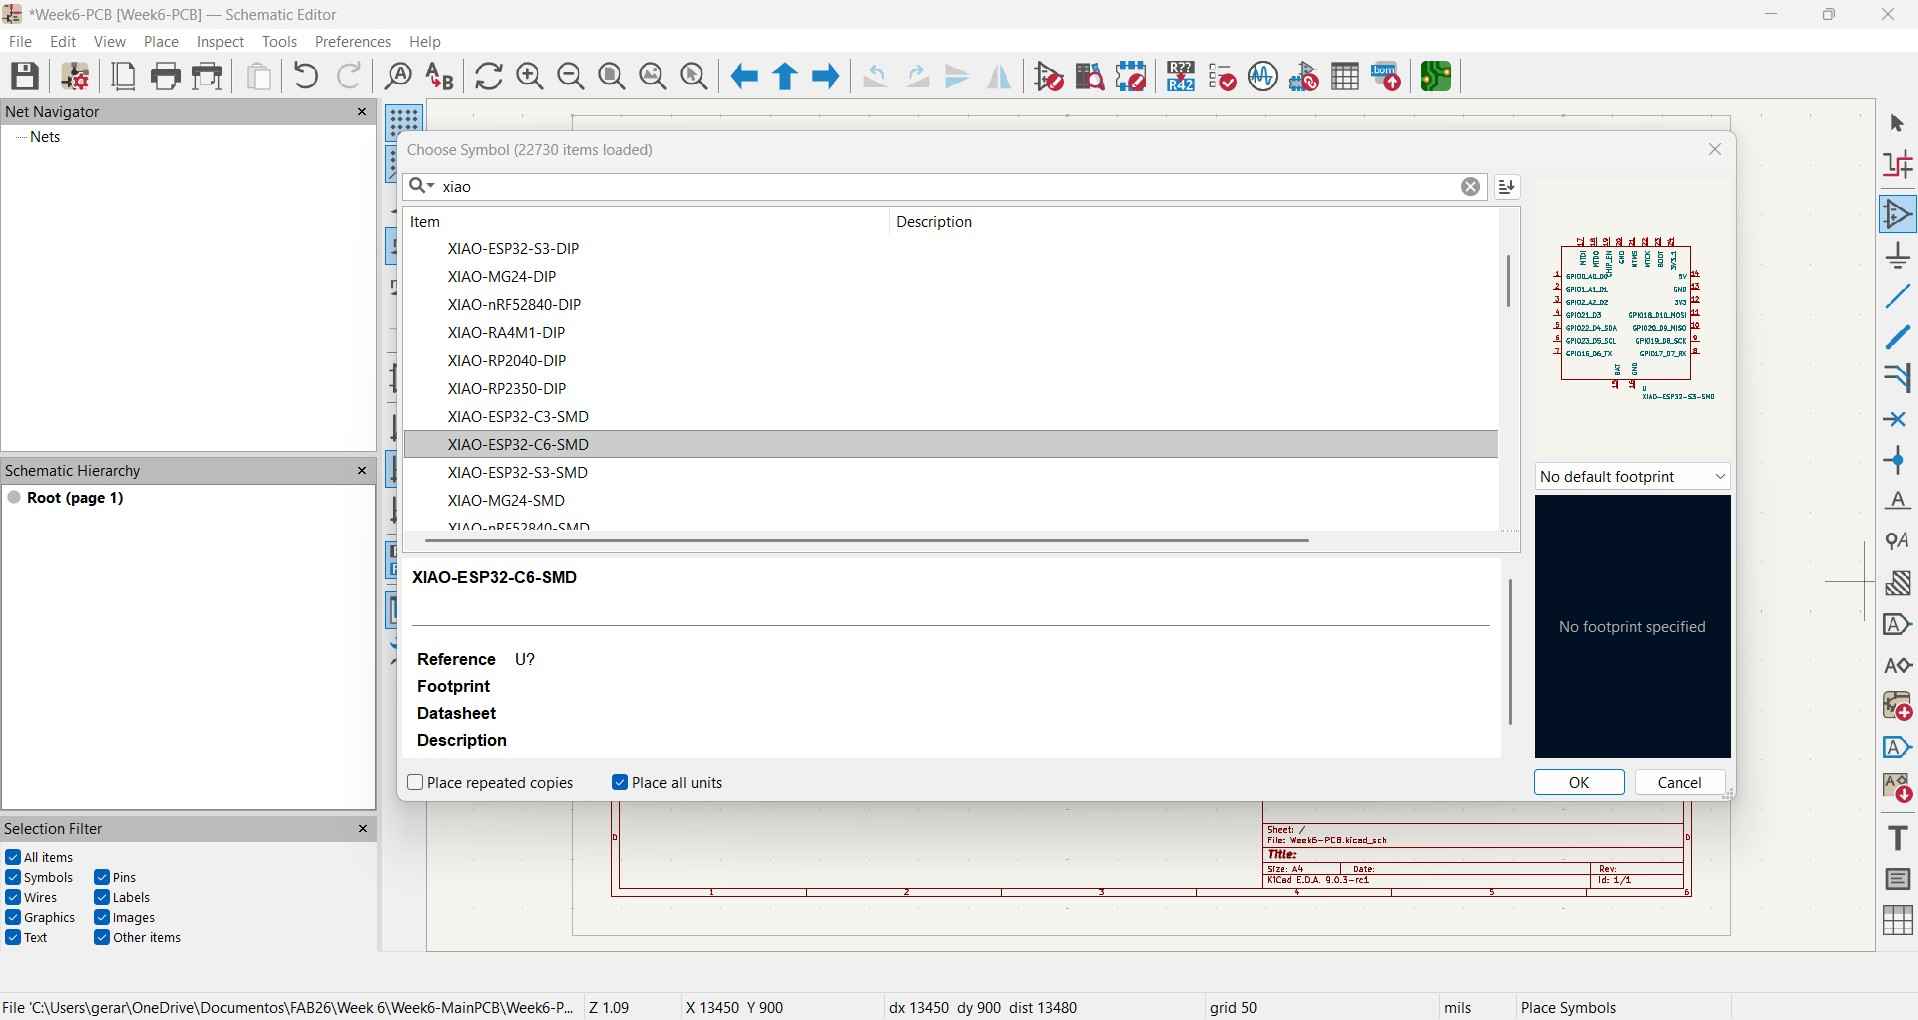Open the Simulator icon

click(1264, 77)
